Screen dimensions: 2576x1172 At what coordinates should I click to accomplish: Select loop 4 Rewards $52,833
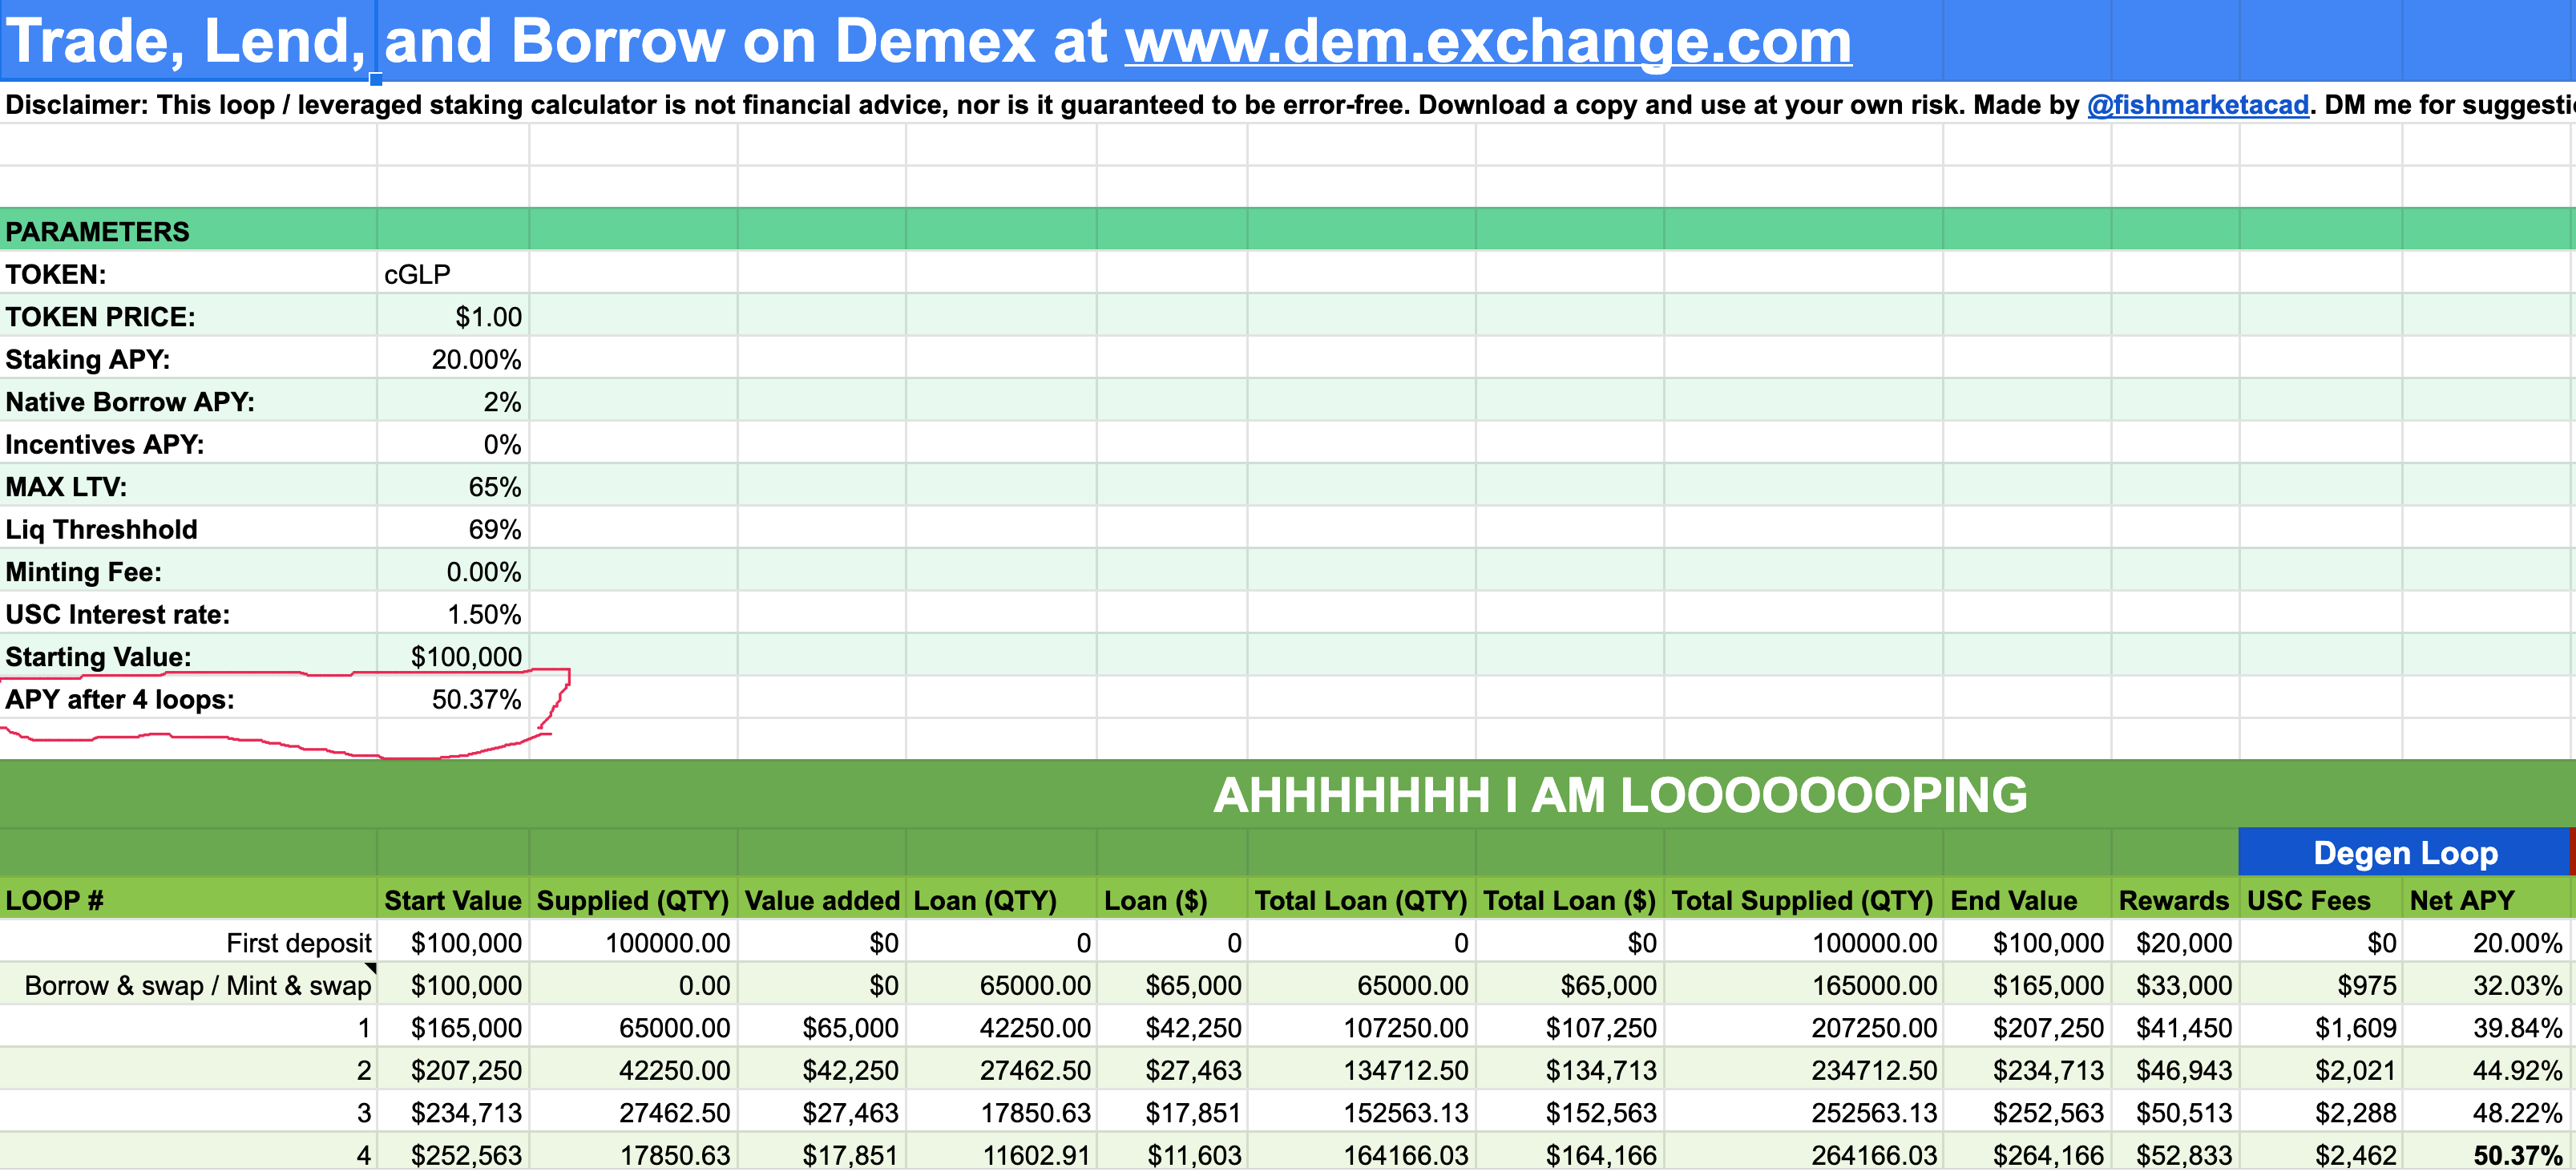2175,1153
